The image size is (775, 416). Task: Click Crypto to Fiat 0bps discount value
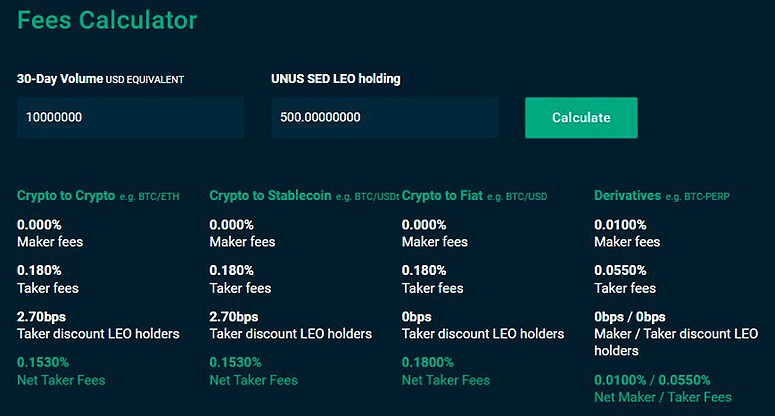coord(415,316)
